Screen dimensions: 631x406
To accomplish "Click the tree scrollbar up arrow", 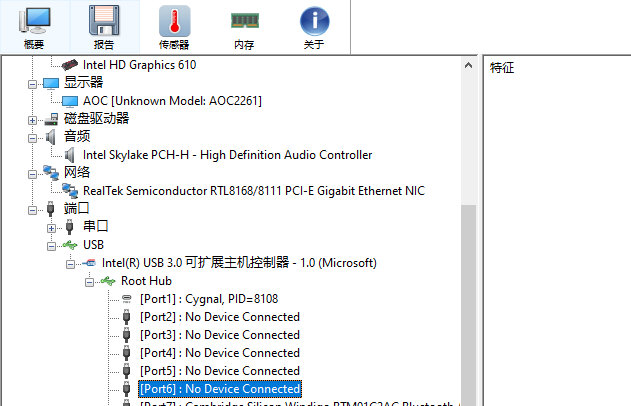I will [x=468, y=65].
